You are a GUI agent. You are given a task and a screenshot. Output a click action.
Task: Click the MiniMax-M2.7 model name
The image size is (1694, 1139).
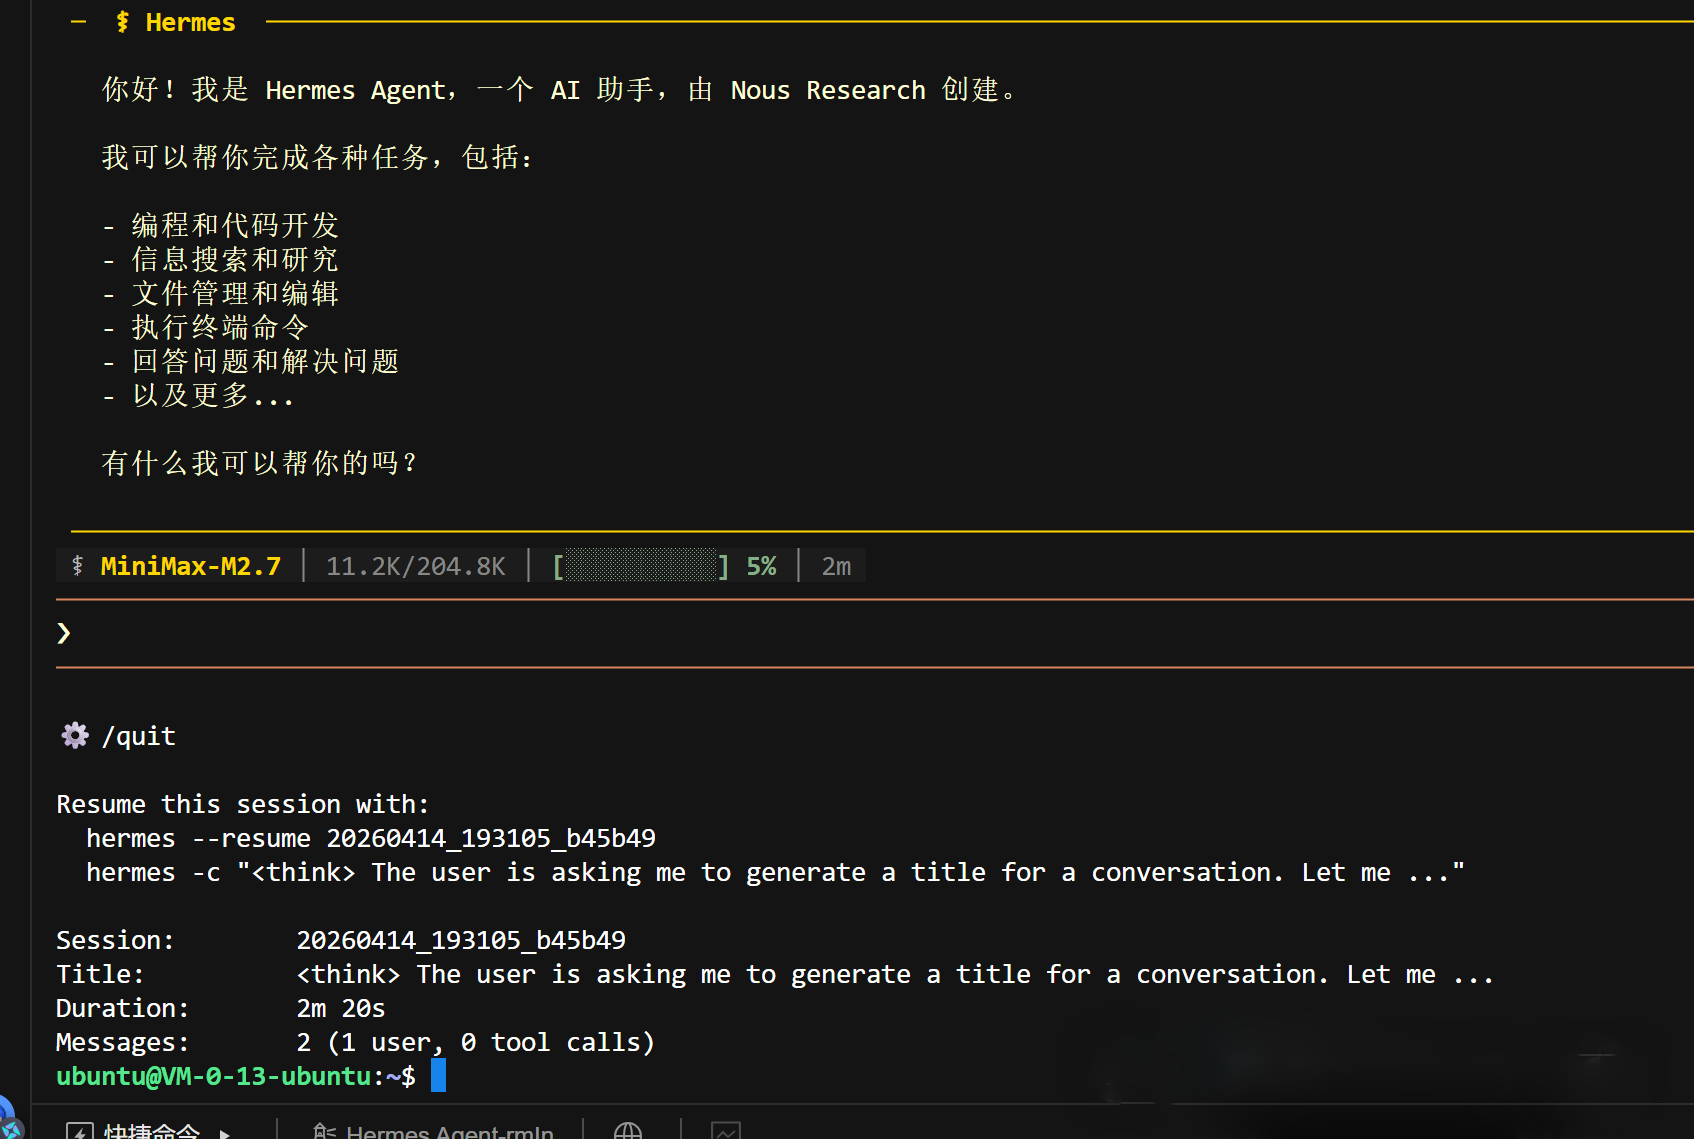pyautogui.click(x=190, y=566)
